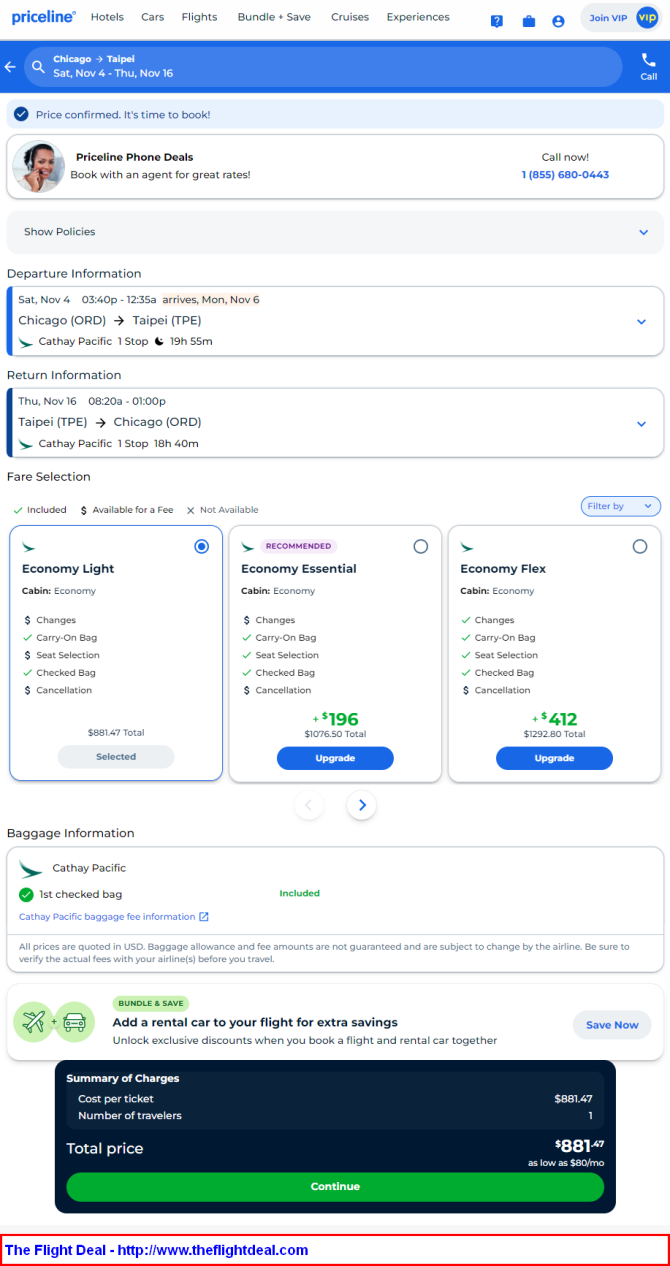The width and height of the screenshot is (670, 1266).
Task: Click the green Continue button
Action: [335, 1187]
